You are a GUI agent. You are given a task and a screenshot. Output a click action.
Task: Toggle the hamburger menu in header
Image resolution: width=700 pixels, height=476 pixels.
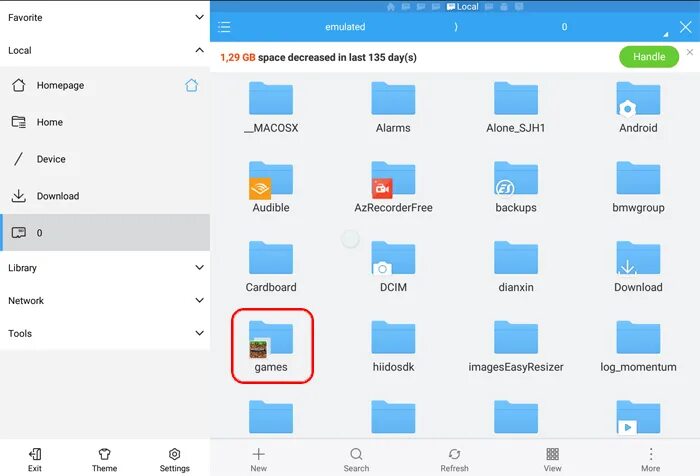click(x=224, y=27)
